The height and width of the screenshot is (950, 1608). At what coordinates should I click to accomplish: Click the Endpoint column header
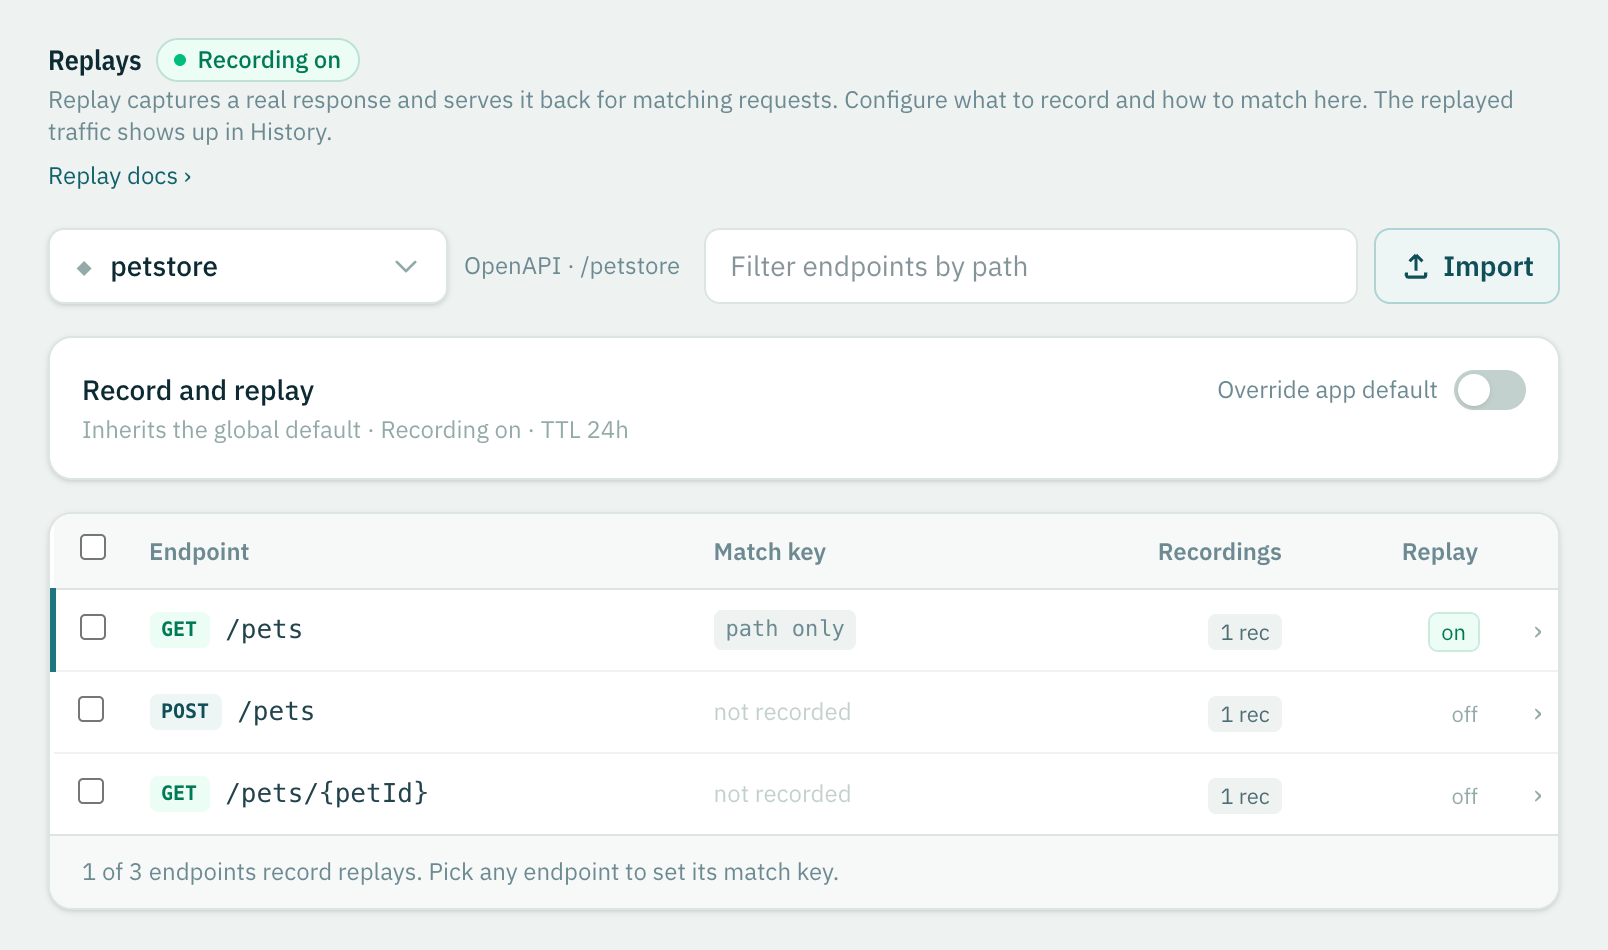pyautogui.click(x=199, y=552)
